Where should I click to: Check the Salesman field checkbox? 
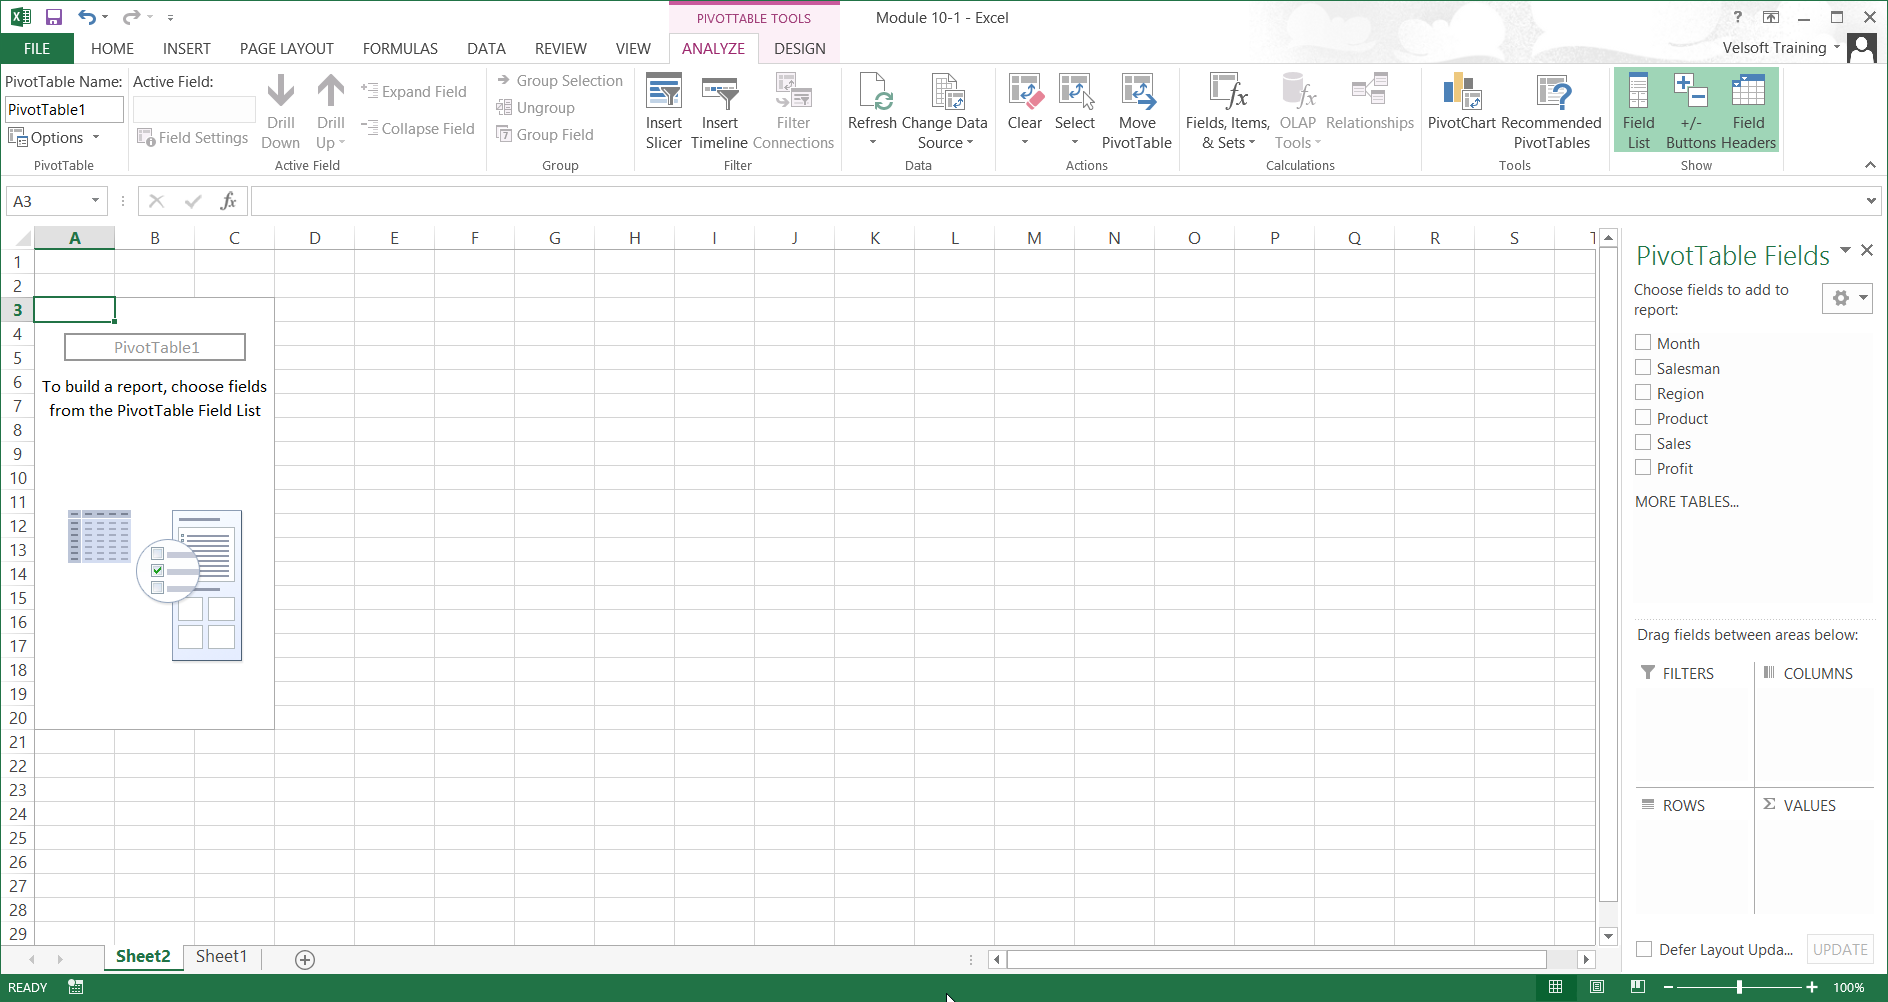[1642, 367]
